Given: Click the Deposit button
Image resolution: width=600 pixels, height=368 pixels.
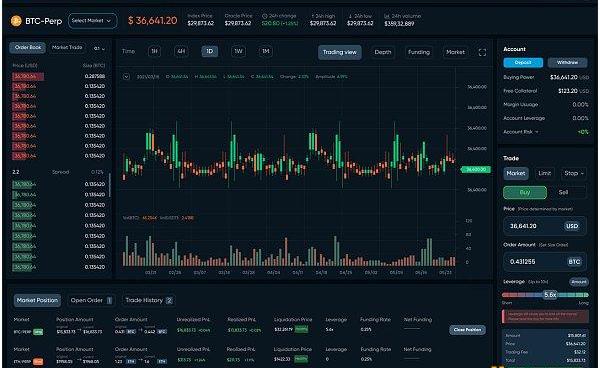Looking at the screenshot, I should (x=523, y=62).
